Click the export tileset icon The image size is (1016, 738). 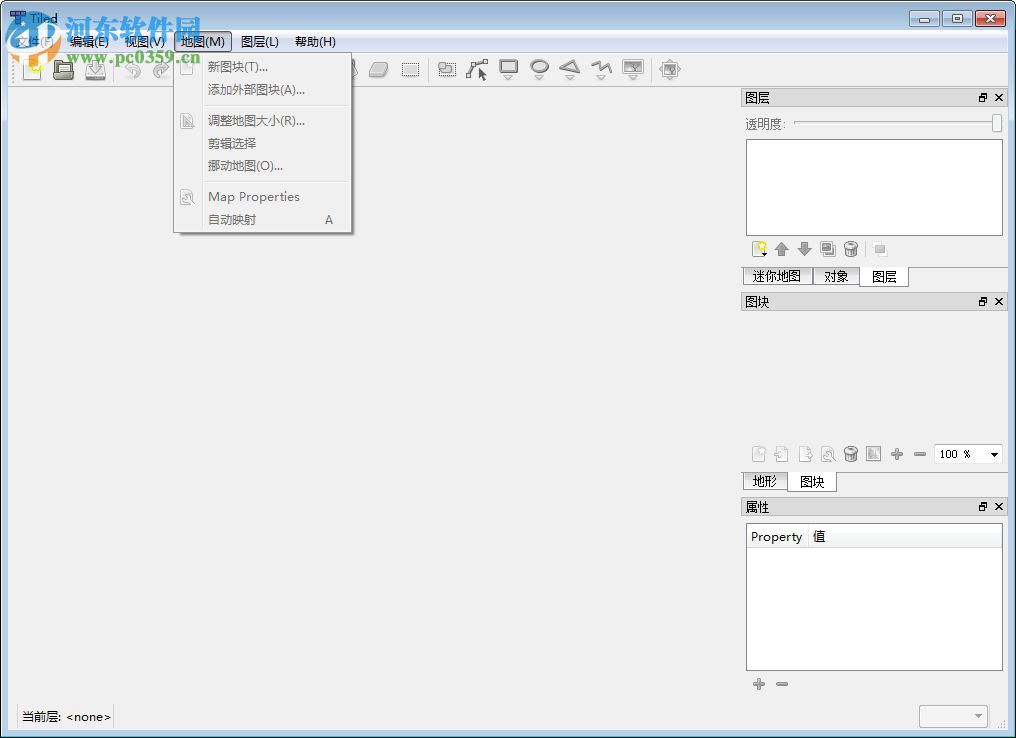point(805,454)
